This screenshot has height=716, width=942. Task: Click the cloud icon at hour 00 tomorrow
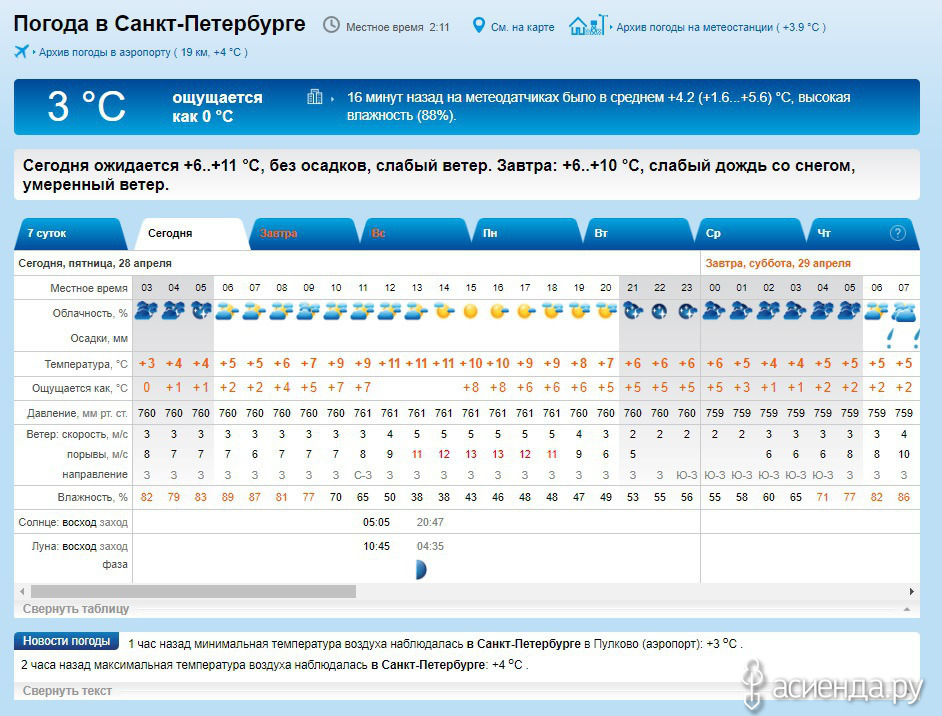click(714, 311)
